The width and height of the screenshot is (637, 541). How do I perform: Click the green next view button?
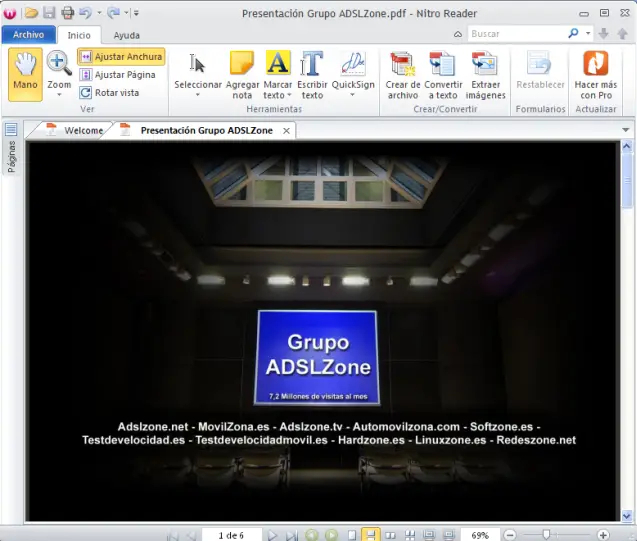pyautogui.click(x=331, y=535)
